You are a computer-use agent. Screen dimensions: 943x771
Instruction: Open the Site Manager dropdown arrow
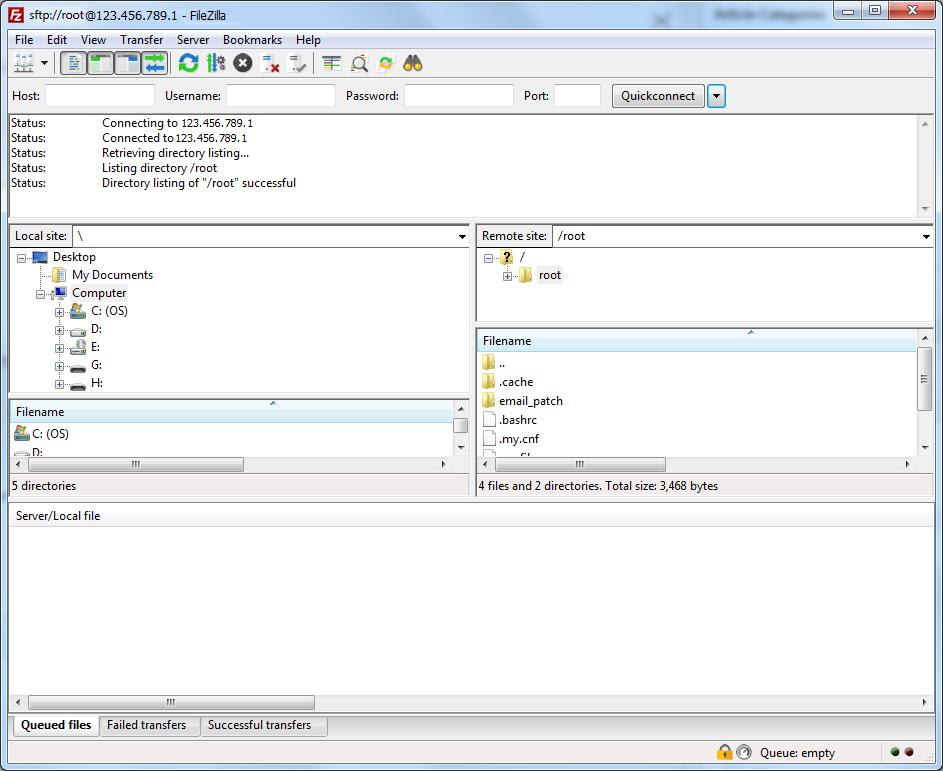click(x=44, y=63)
